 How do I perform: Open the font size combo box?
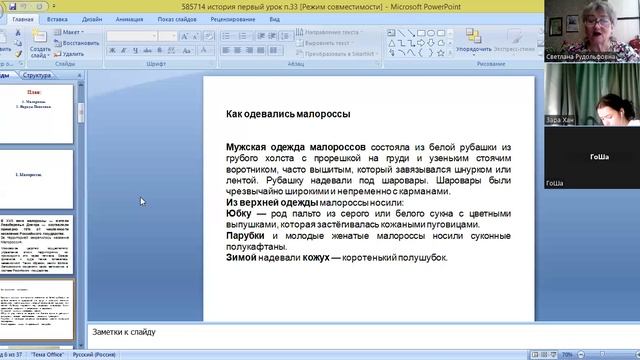point(168,36)
